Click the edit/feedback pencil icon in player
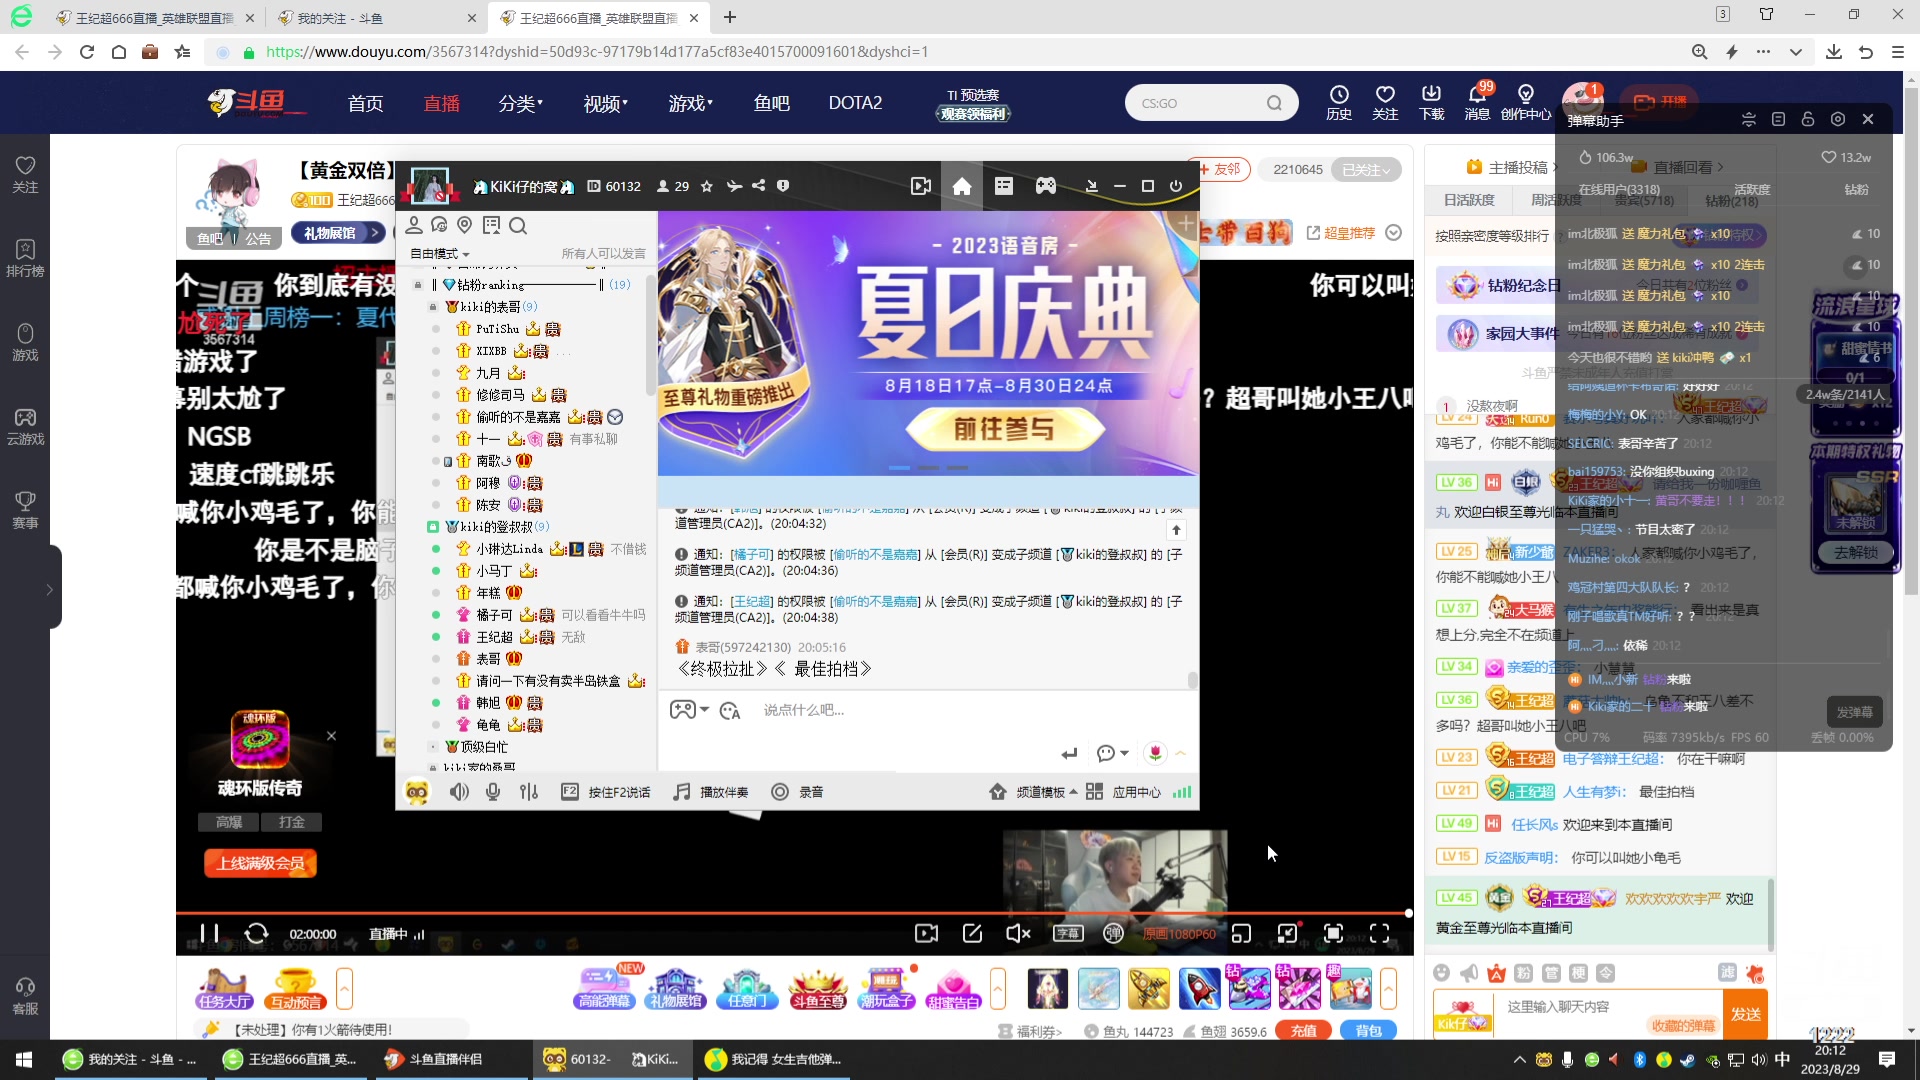This screenshot has height=1080, width=1920. [972, 933]
